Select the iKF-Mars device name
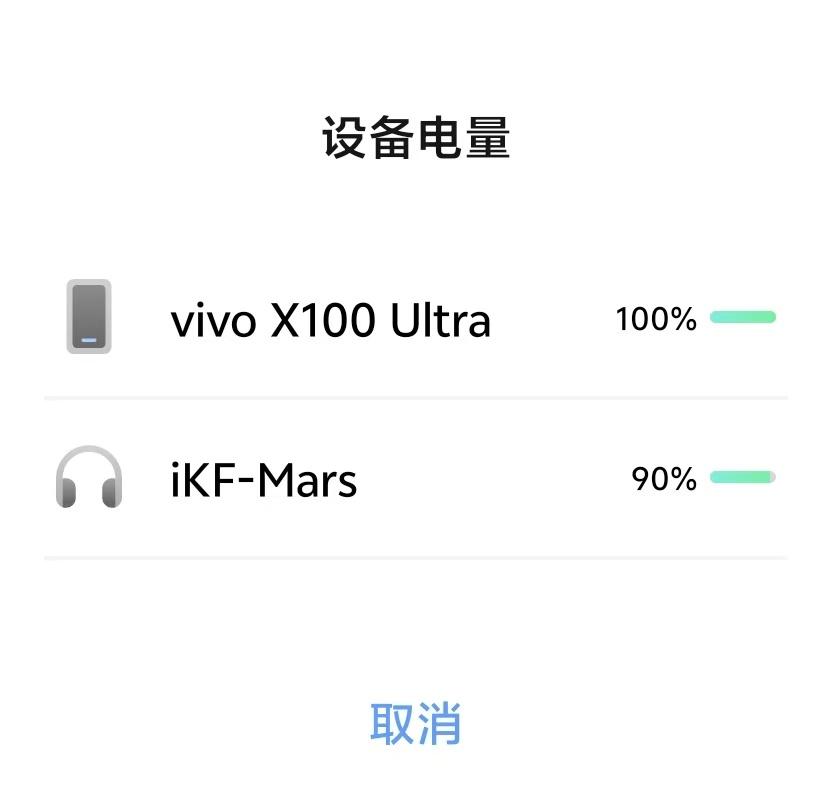Image resolution: width=832 pixels, height=800 pixels. pos(264,480)
